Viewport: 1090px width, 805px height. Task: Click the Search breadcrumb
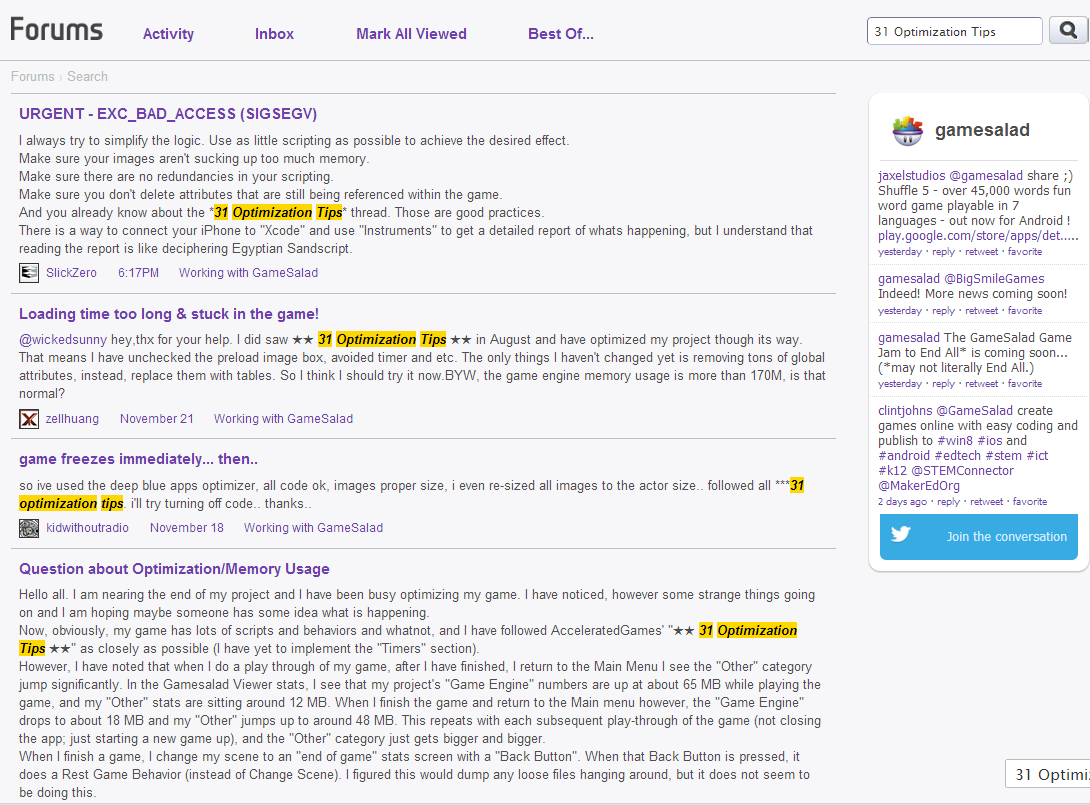88,76
